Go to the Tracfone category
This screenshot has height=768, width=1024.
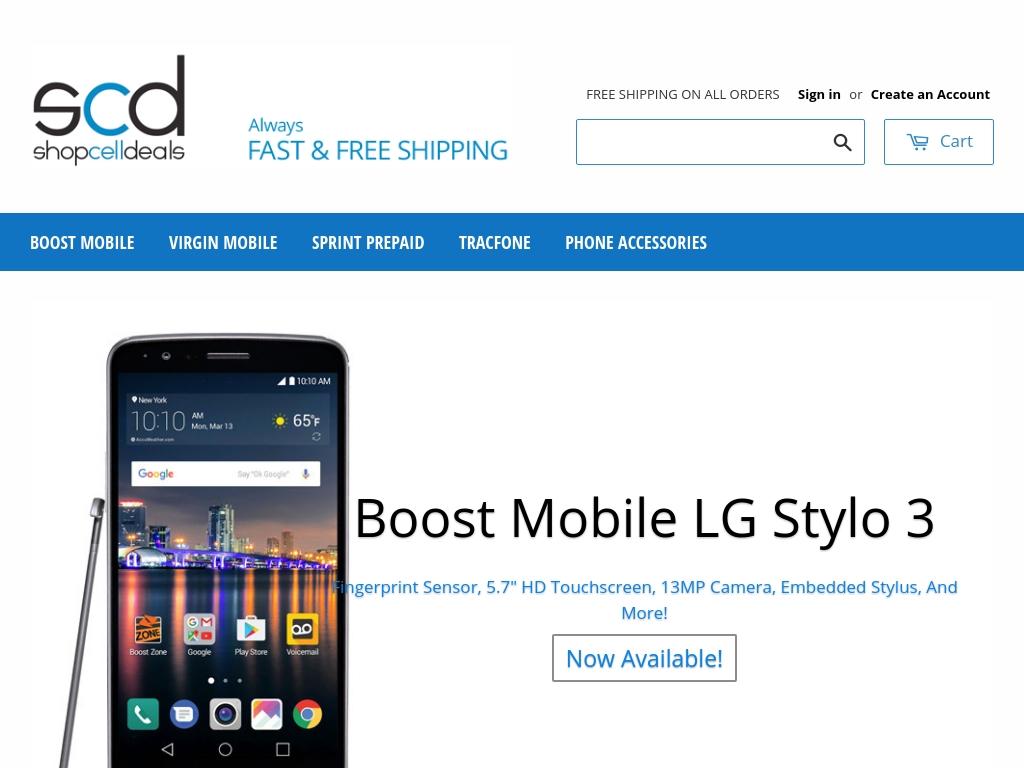point(494,242)
